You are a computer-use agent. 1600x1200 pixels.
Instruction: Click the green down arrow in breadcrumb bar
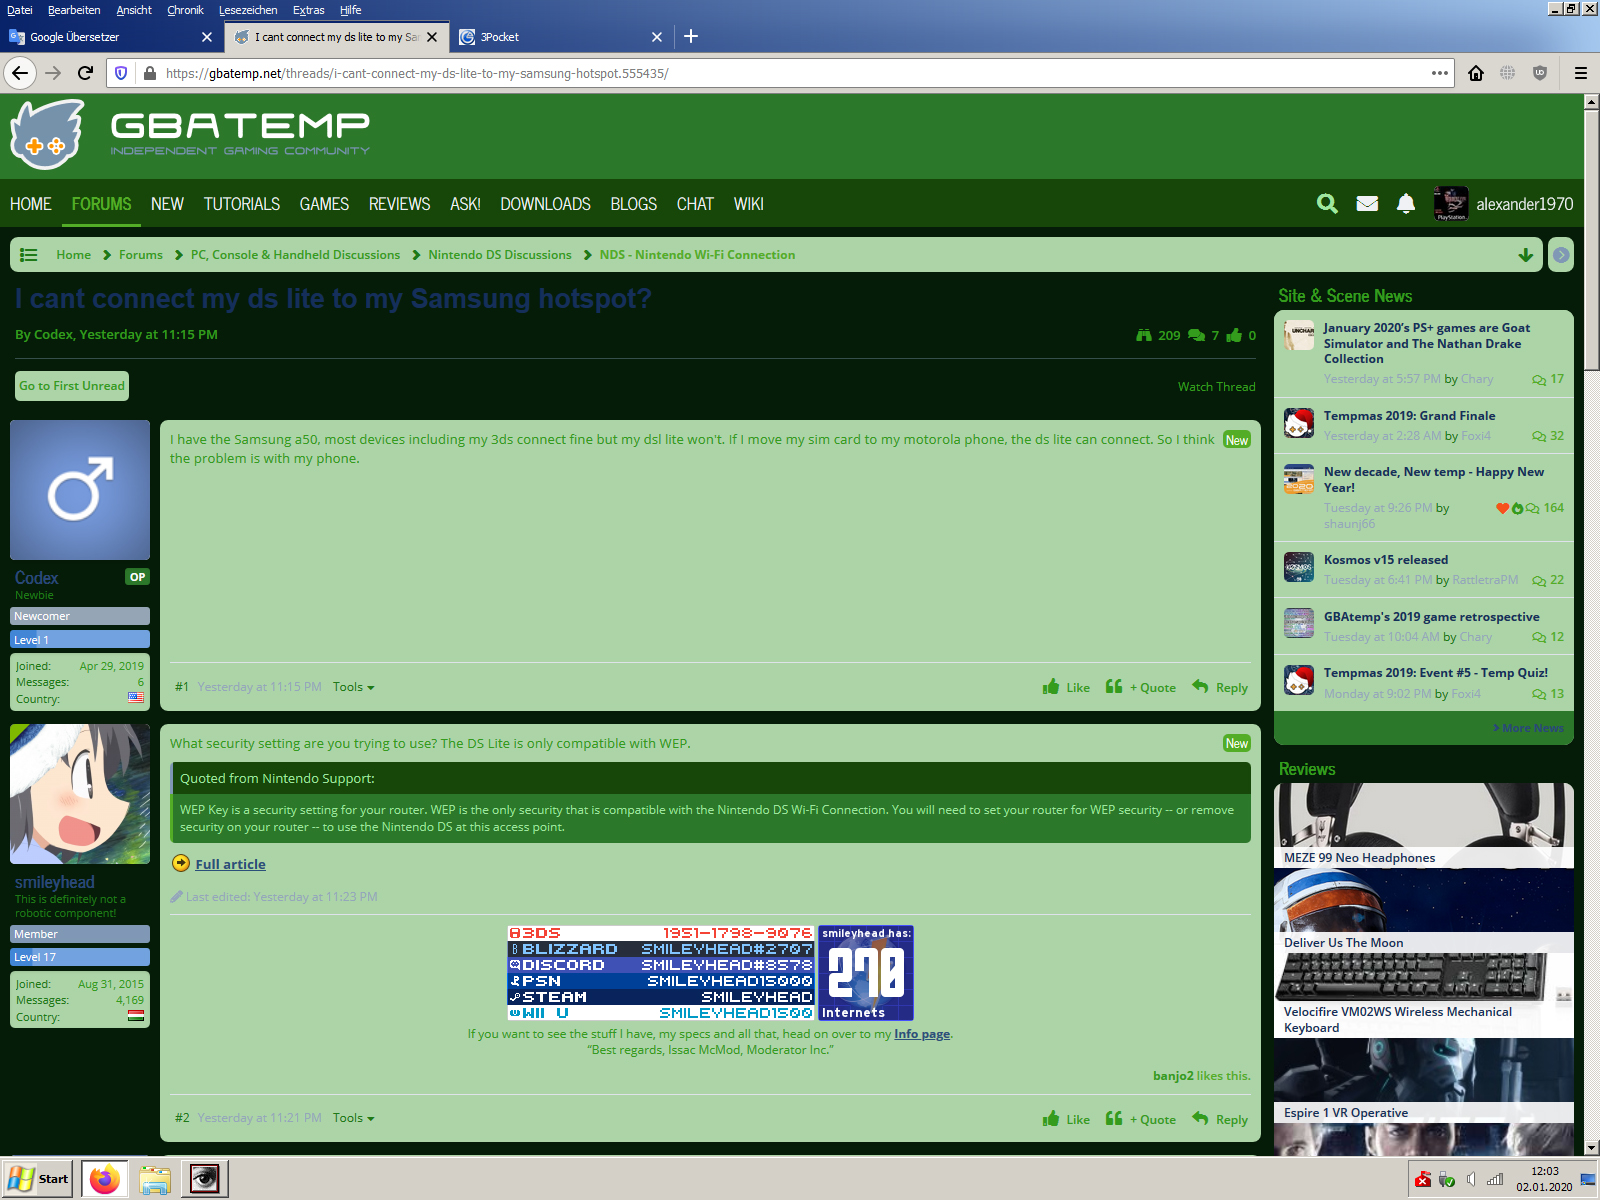coord(1526,255)
